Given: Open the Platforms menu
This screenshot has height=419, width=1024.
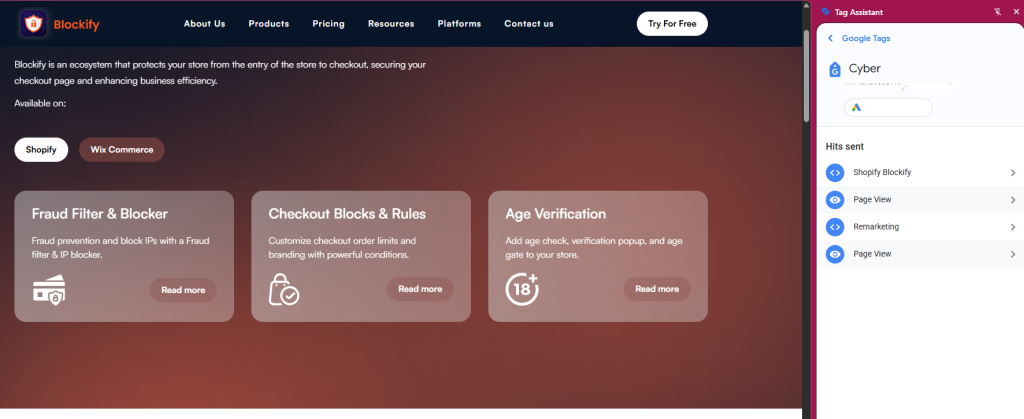Looking at the screenshot, I should point(459,23).
